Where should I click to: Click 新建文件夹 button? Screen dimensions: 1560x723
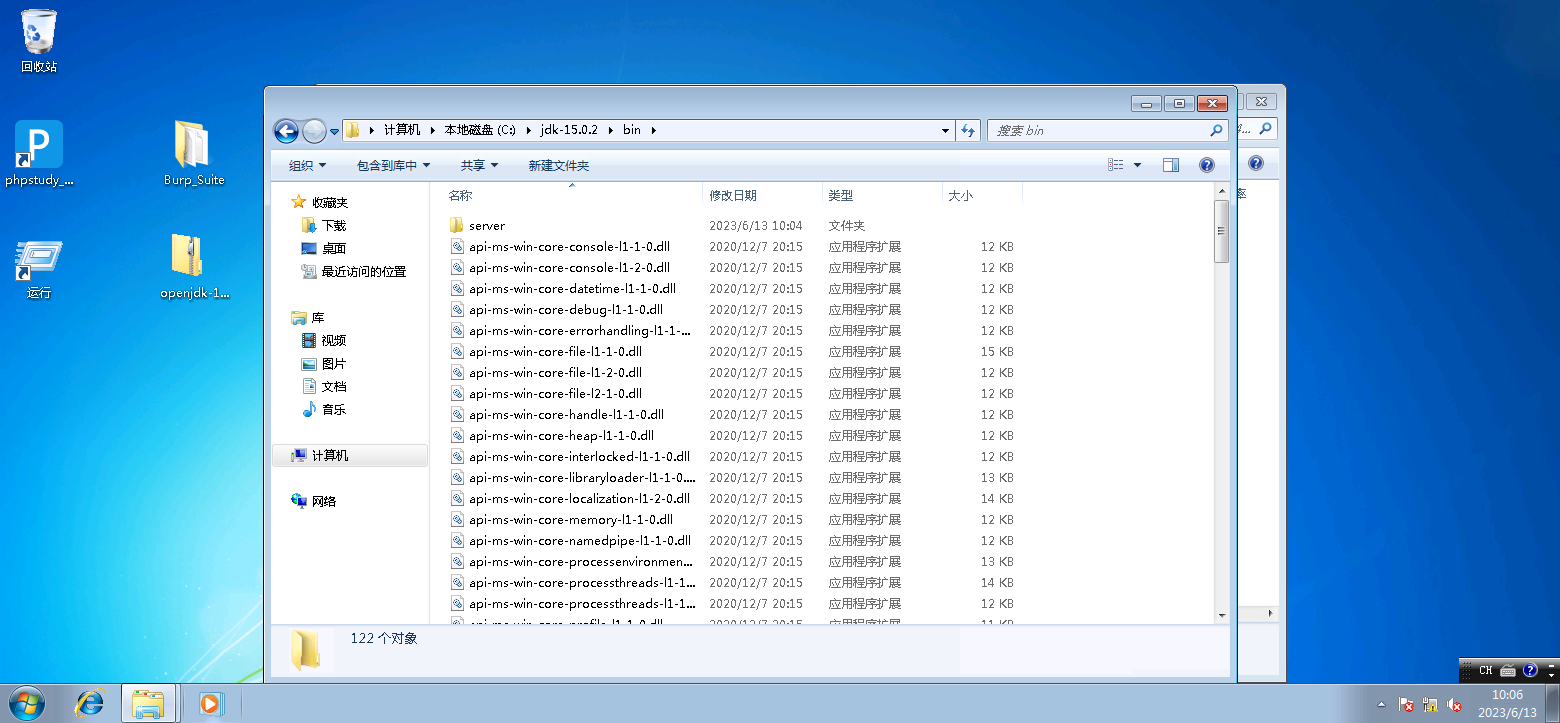[x=559, y=165]
